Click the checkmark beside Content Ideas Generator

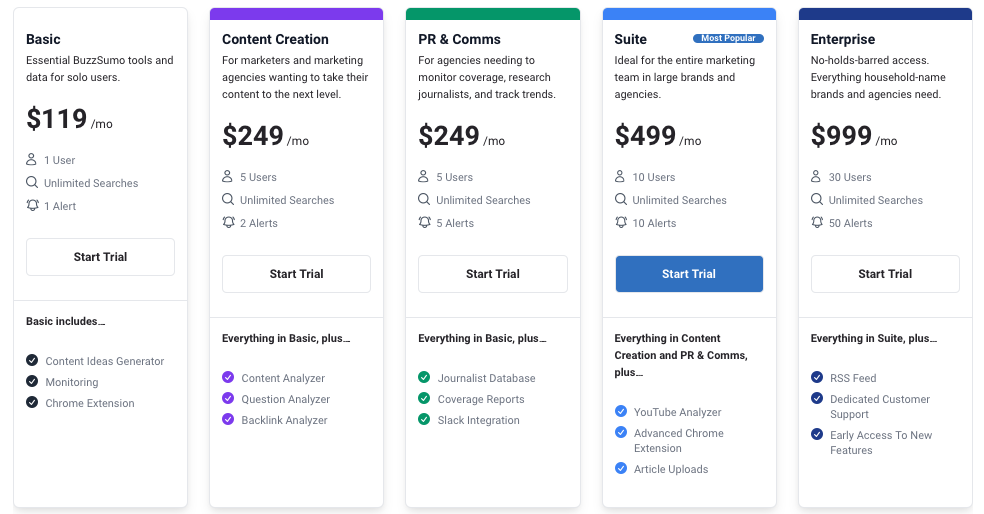[x=32, y=361]
